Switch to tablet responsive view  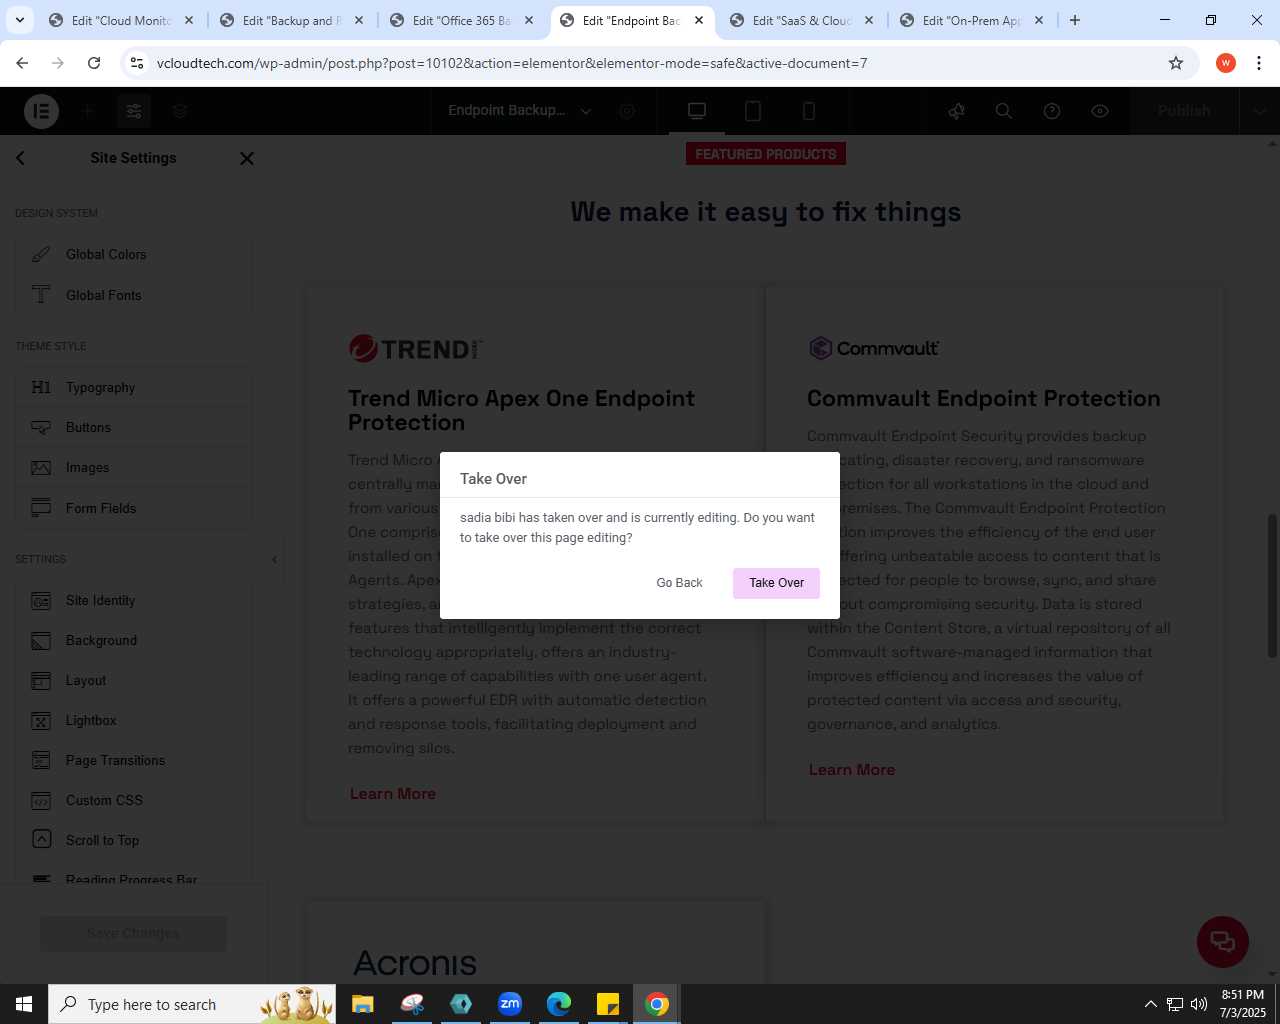pos(753,111)
